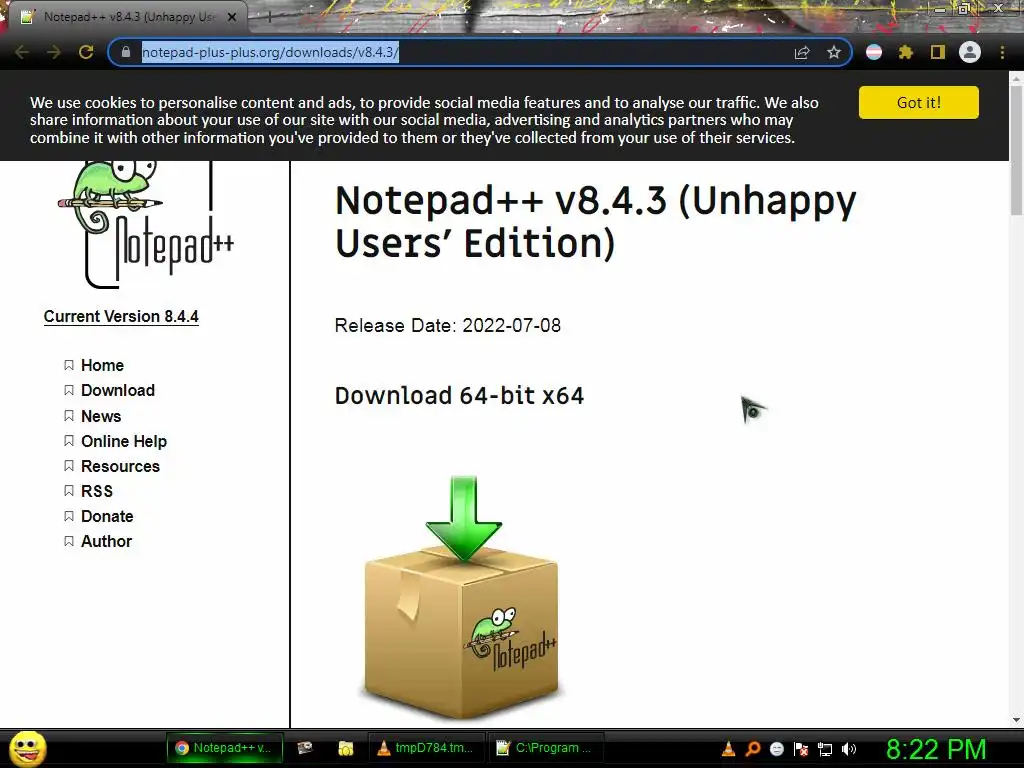
Task: Open the smiley face start button
Action: (x=27, y=748)
